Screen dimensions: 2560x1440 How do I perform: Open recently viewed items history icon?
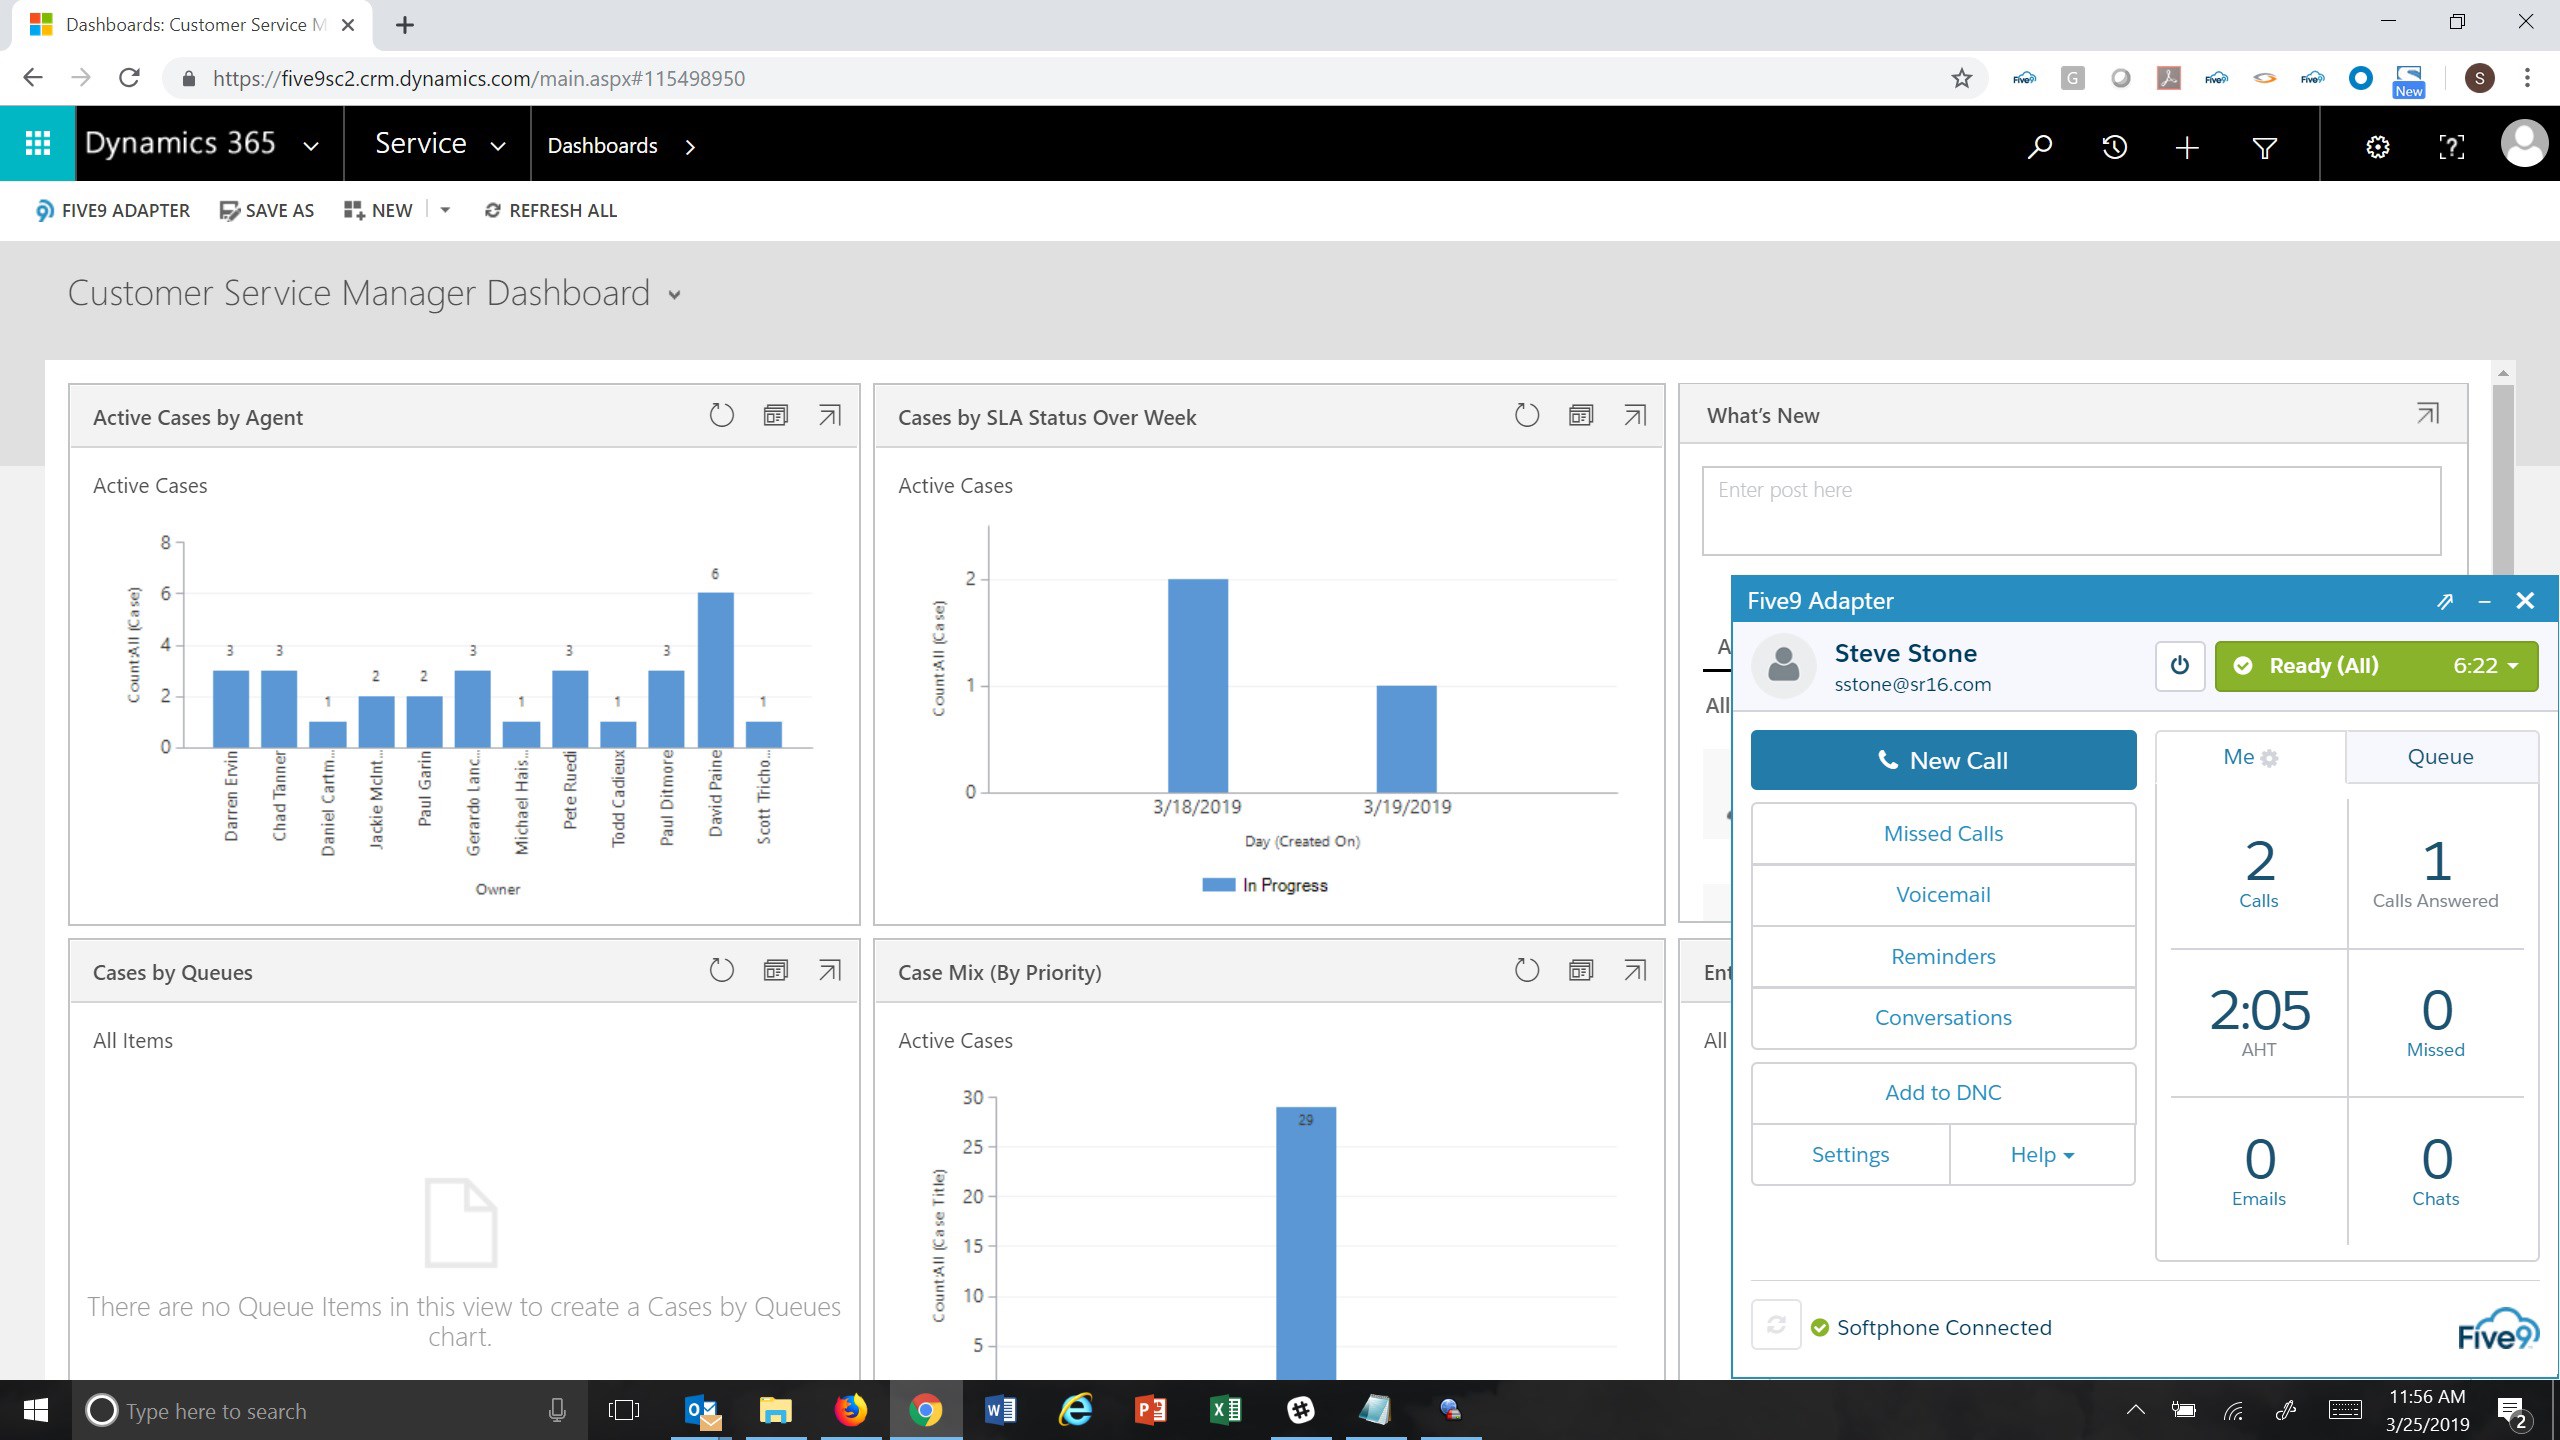pos(2114,147)
